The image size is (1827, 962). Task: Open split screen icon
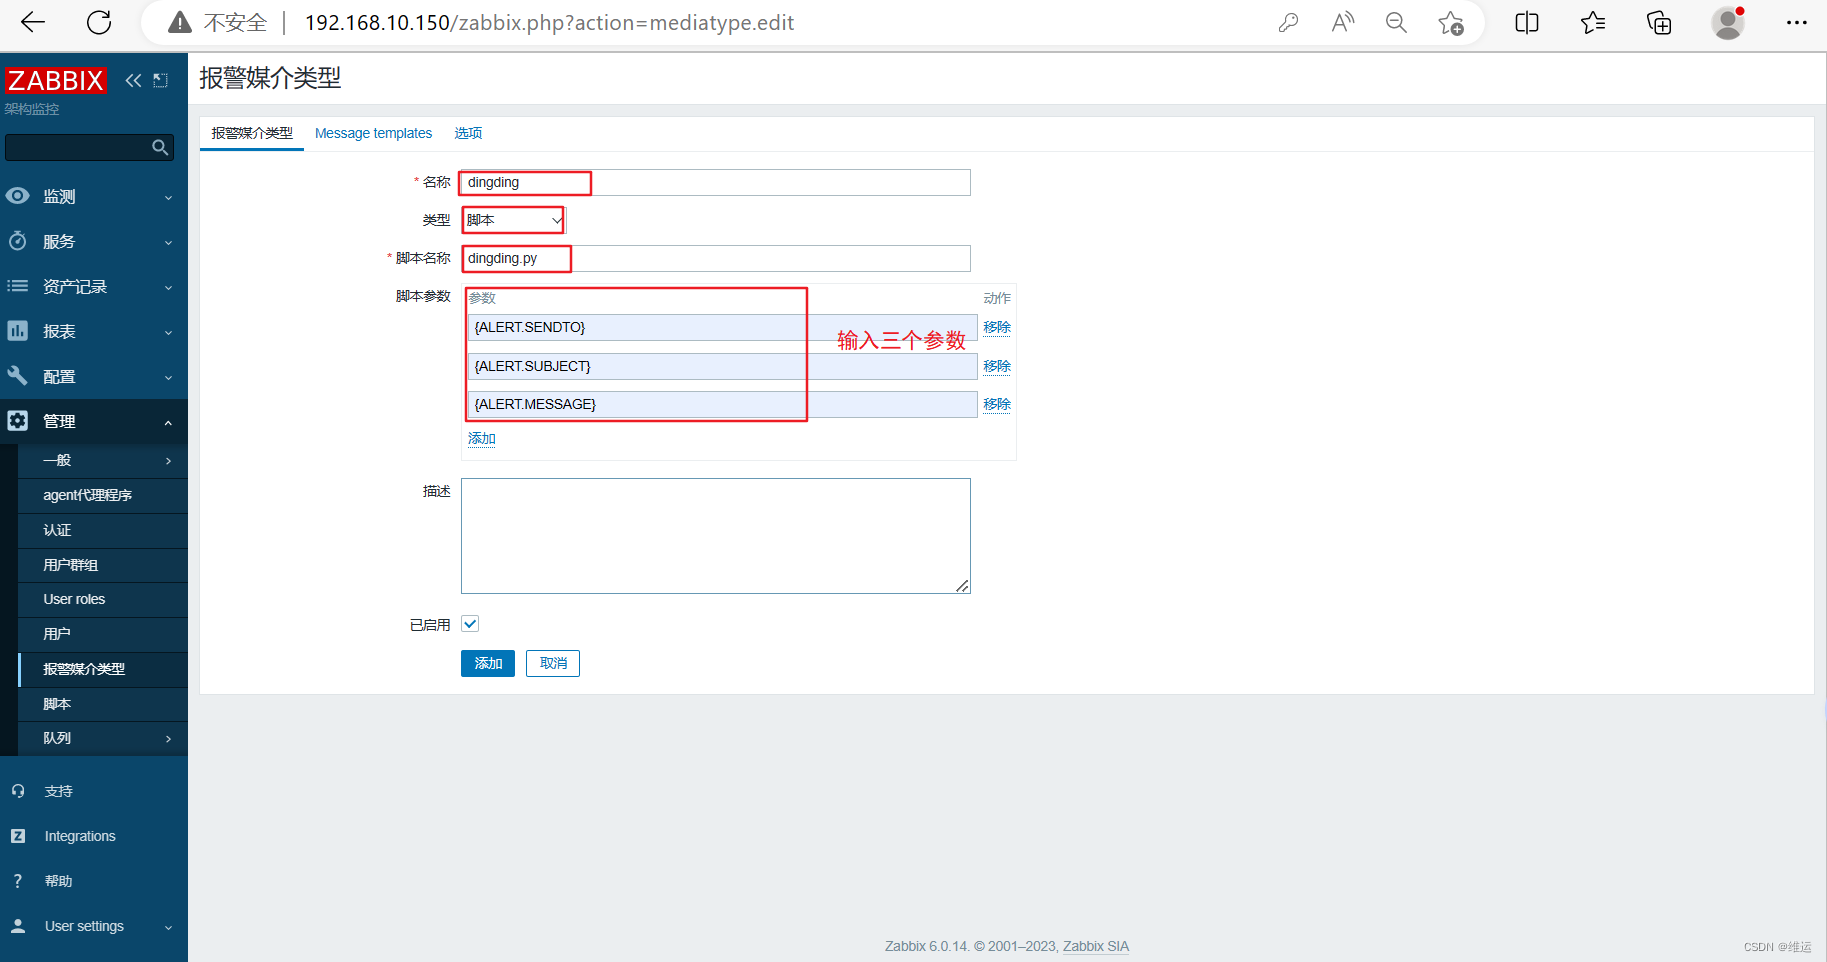(x=1527, y=22)
